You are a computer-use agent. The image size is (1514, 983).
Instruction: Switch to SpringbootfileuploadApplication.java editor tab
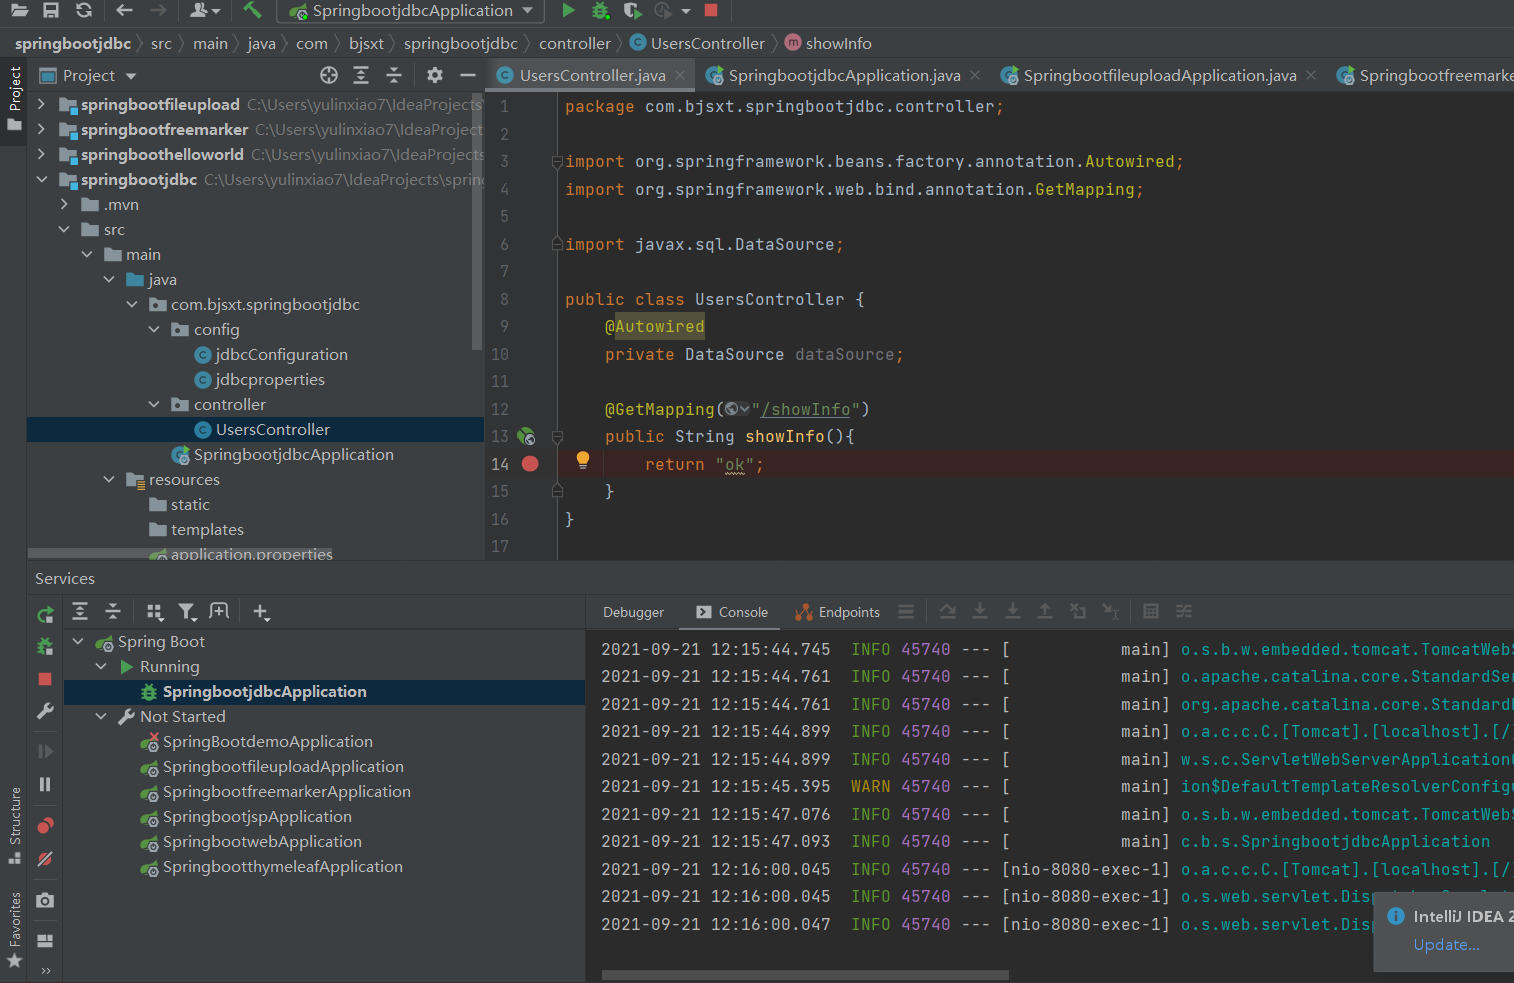coord(1159,75)
